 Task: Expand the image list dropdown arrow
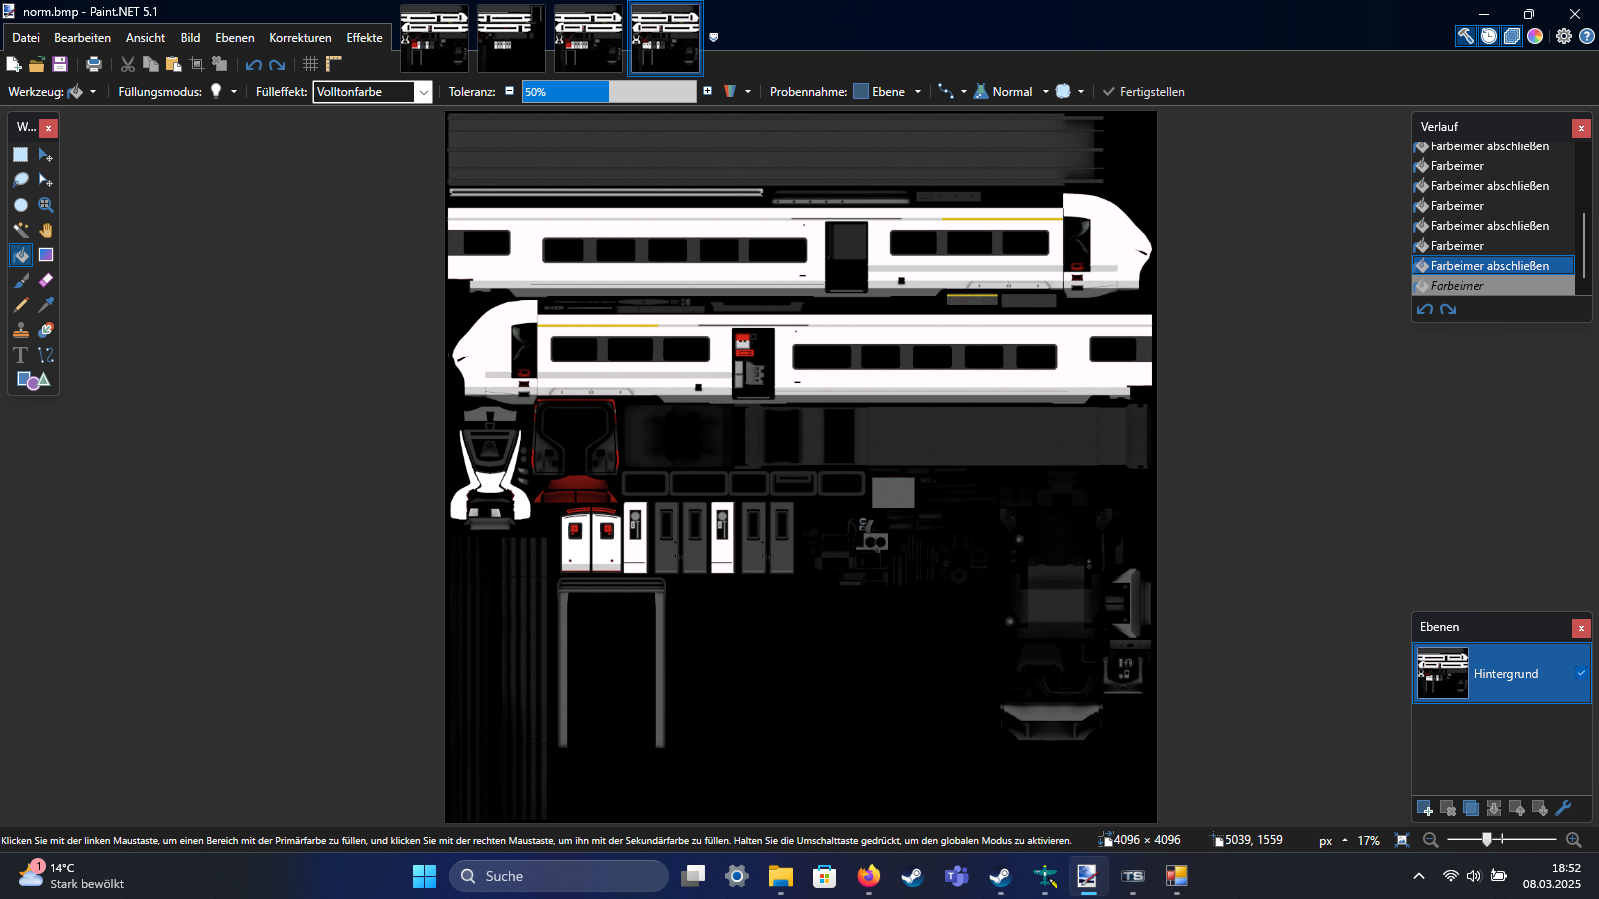click(713, 37)
